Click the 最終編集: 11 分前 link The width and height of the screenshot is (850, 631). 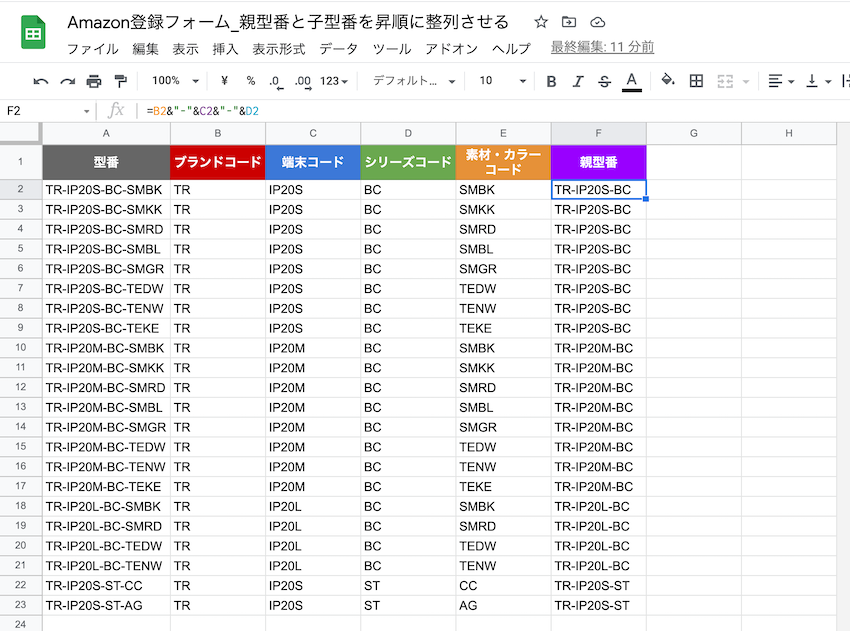602,47
